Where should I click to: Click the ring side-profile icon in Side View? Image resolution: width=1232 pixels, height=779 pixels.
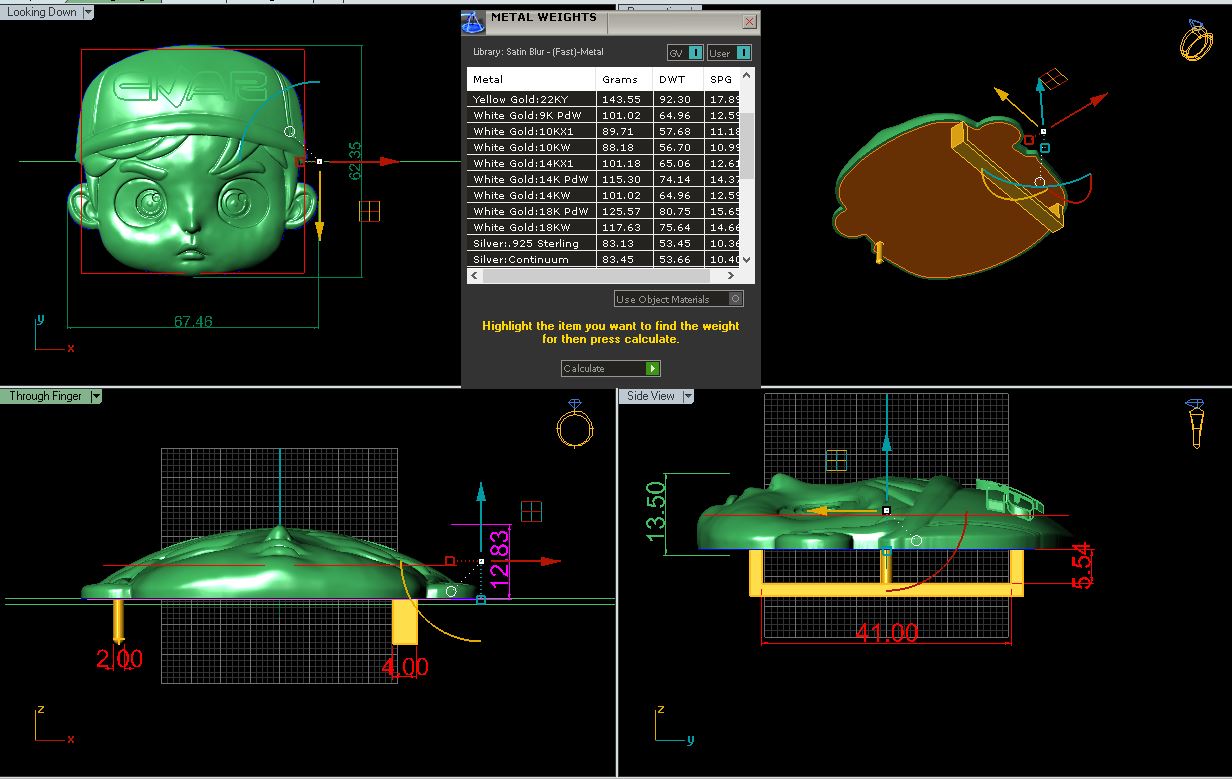1195,423
